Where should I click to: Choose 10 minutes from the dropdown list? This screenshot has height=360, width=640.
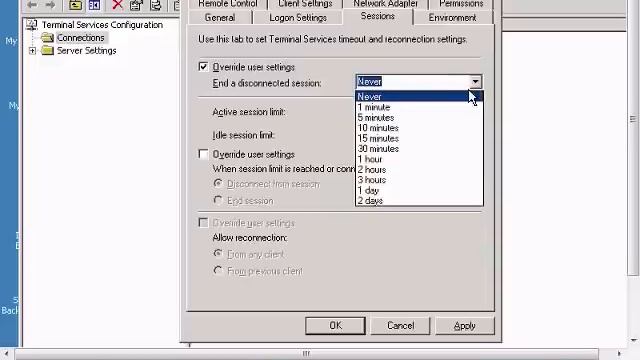tap(419, 128)
